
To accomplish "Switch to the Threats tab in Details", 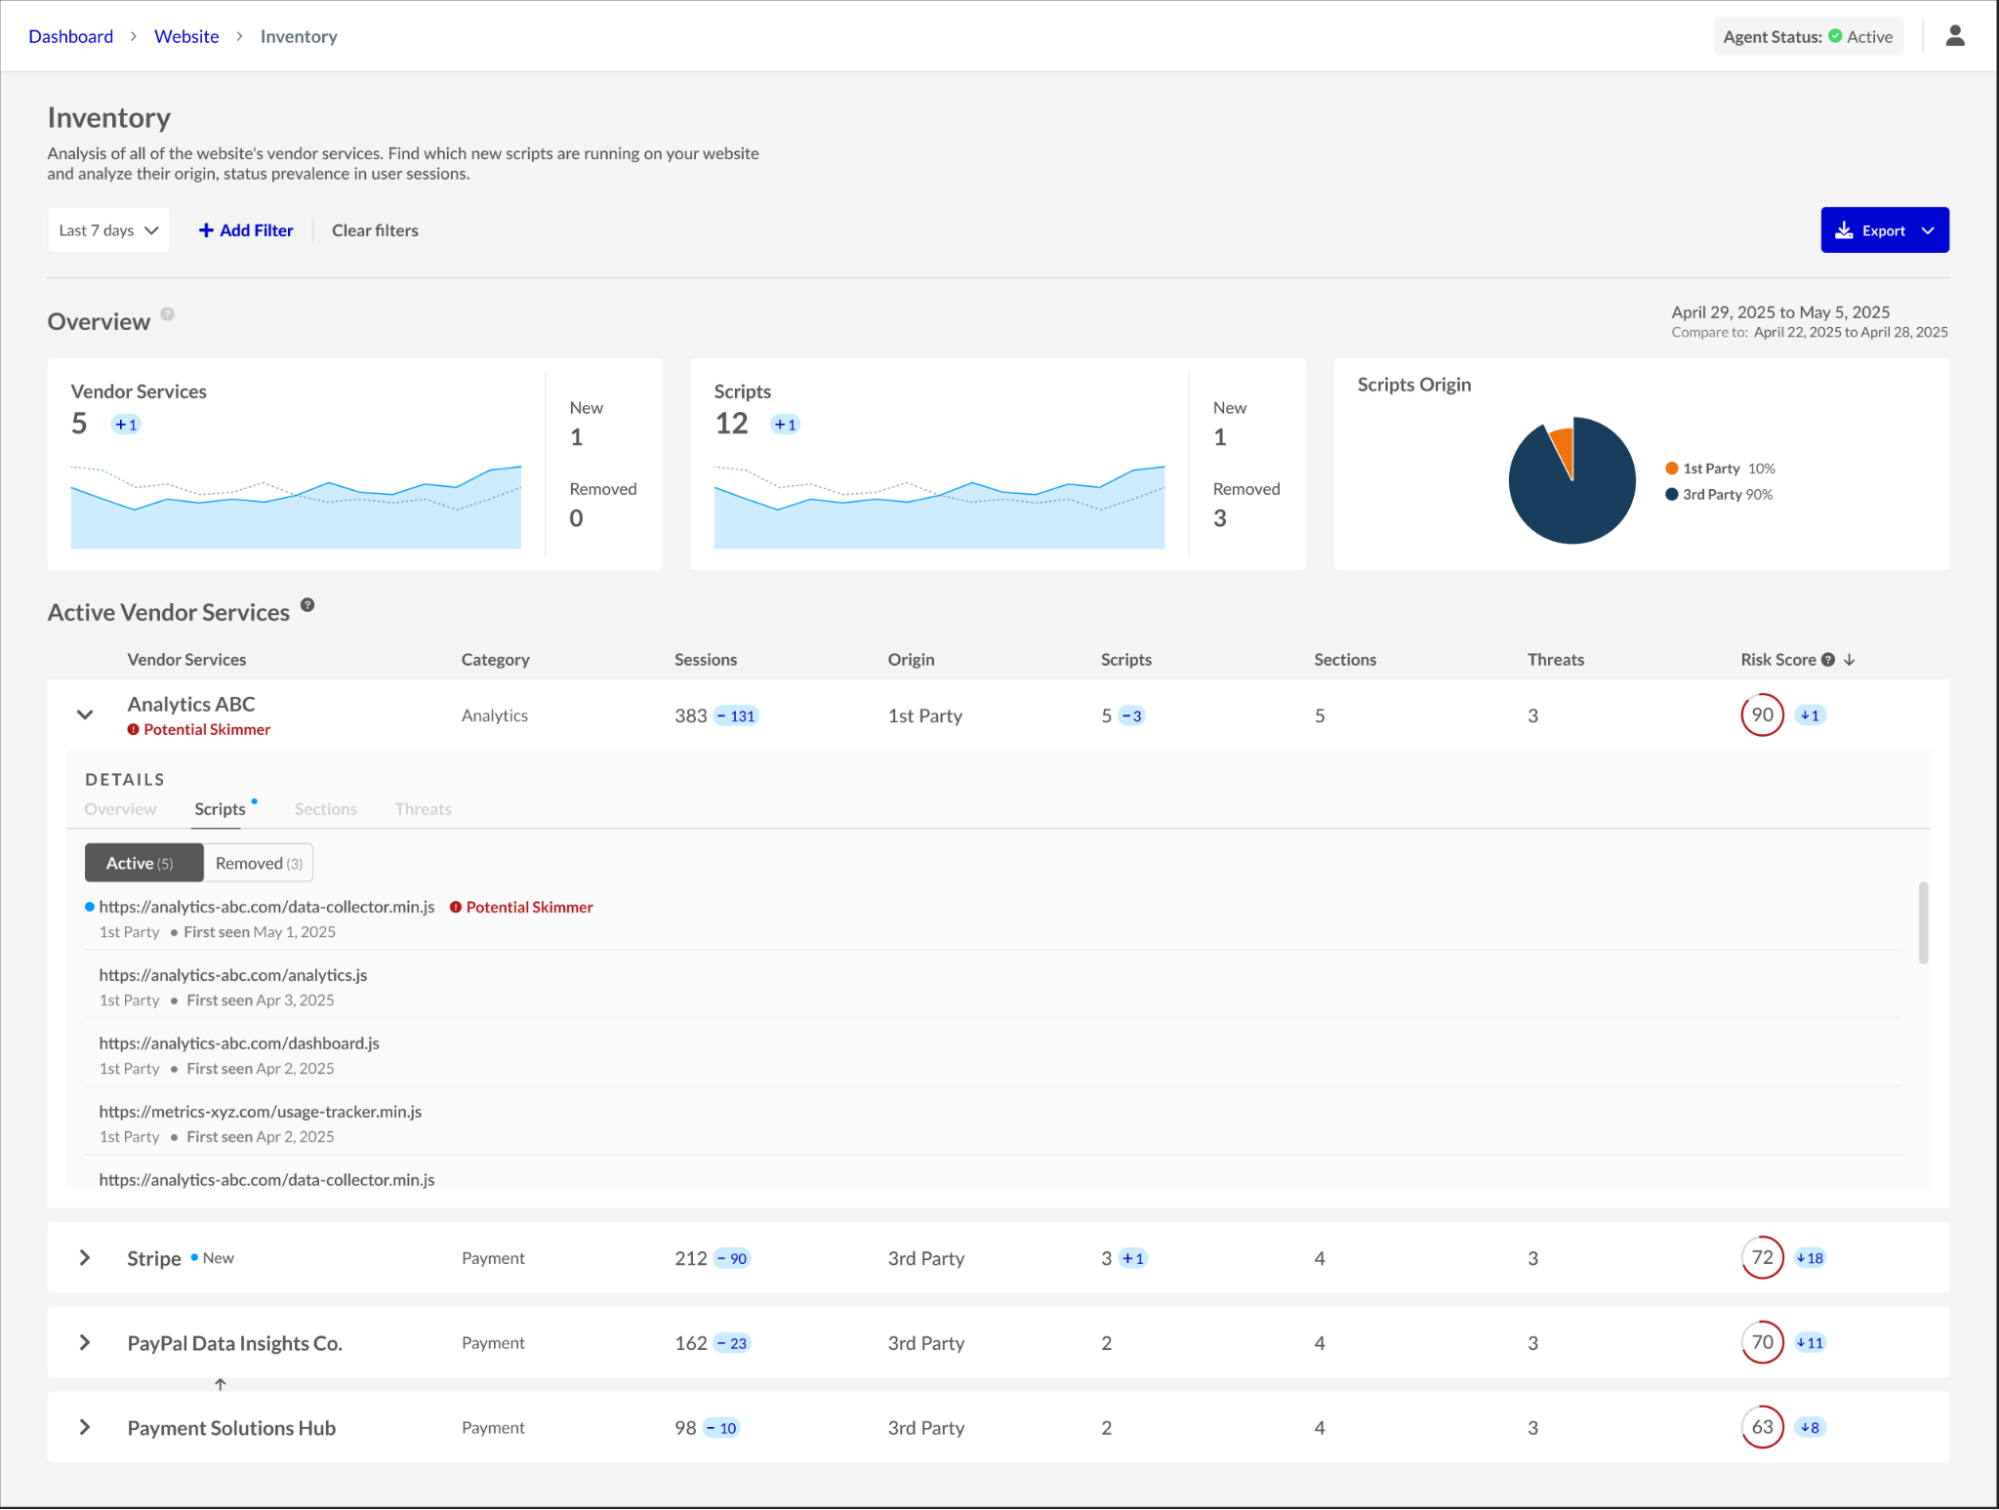I will 422,809.
